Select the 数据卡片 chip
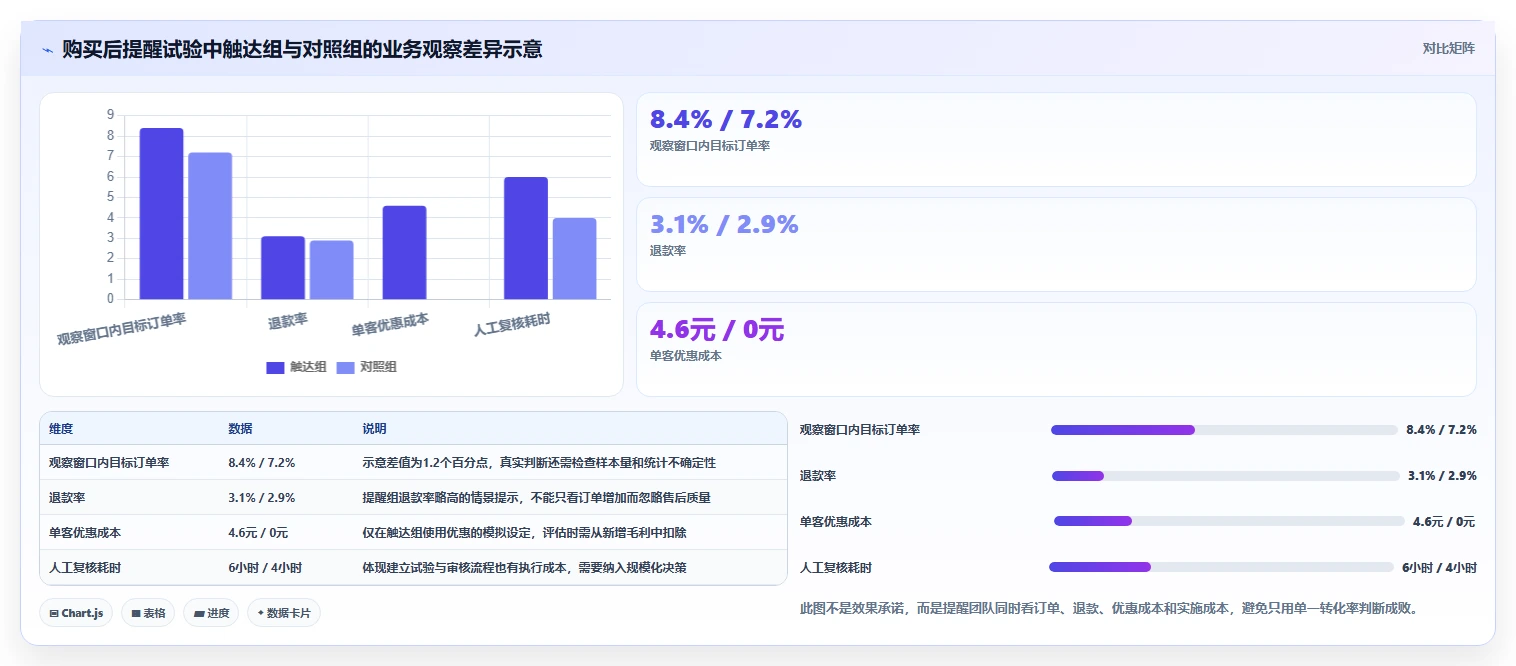Screen dimensions: 1516x666 coord(284,613)
